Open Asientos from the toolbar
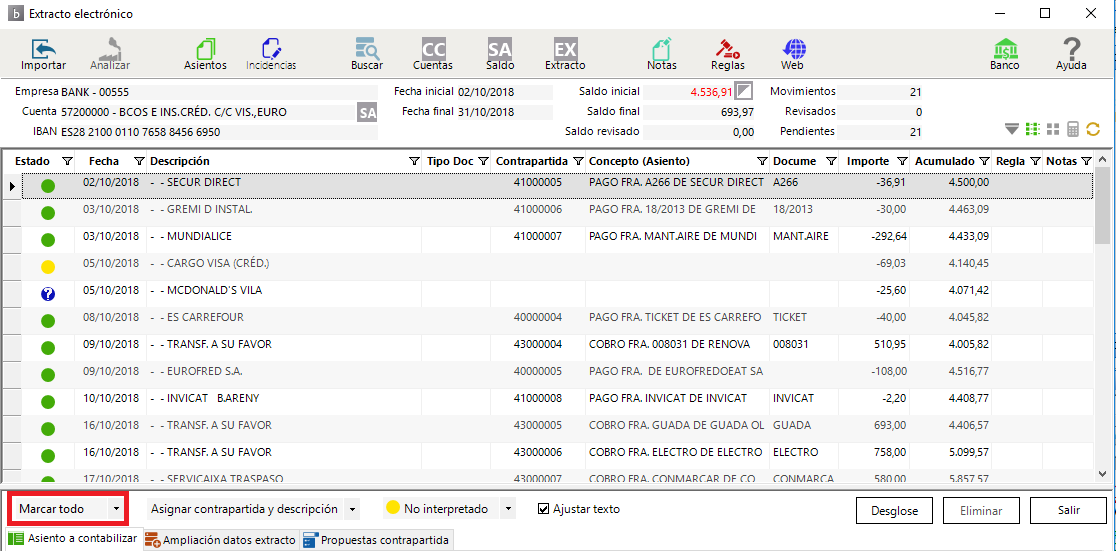 (x=205, y=55)
